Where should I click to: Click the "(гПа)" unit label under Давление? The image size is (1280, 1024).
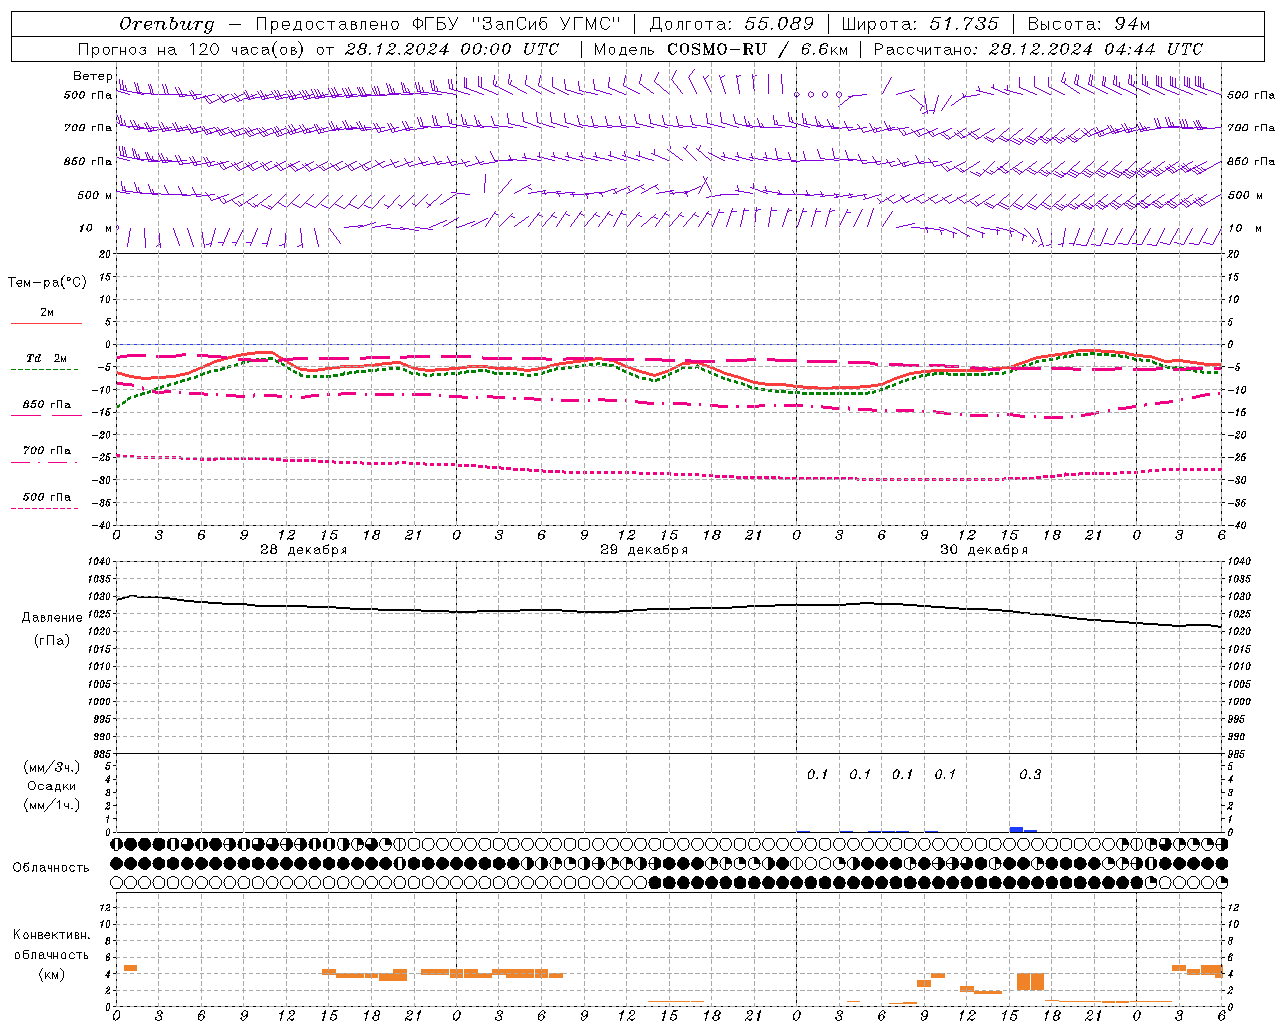[52, 640]
